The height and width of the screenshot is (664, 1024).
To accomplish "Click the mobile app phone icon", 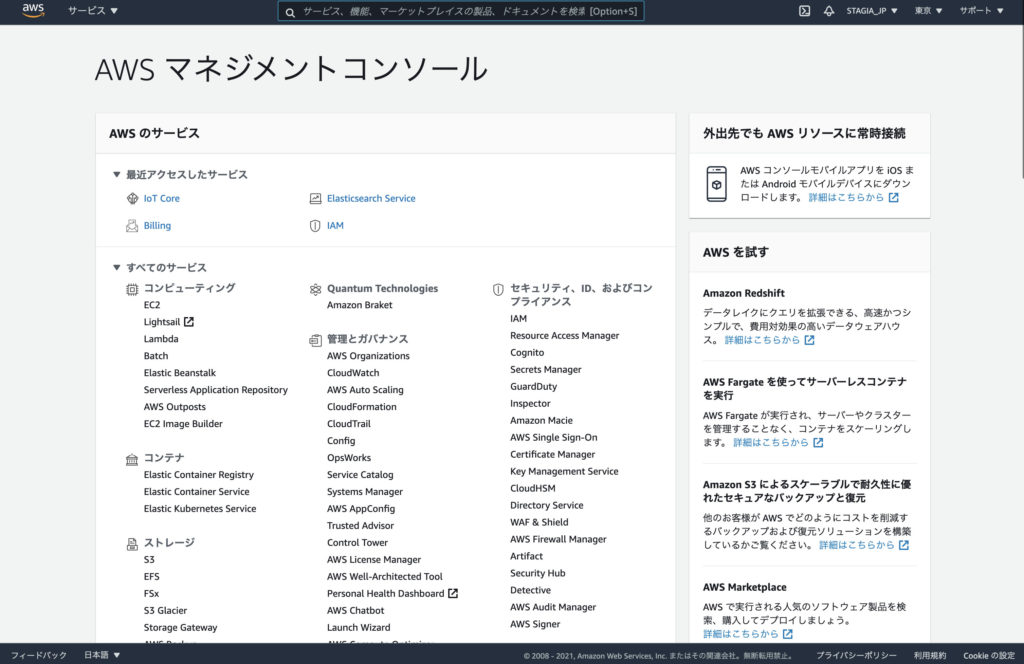I will click(x=716, y=185).
